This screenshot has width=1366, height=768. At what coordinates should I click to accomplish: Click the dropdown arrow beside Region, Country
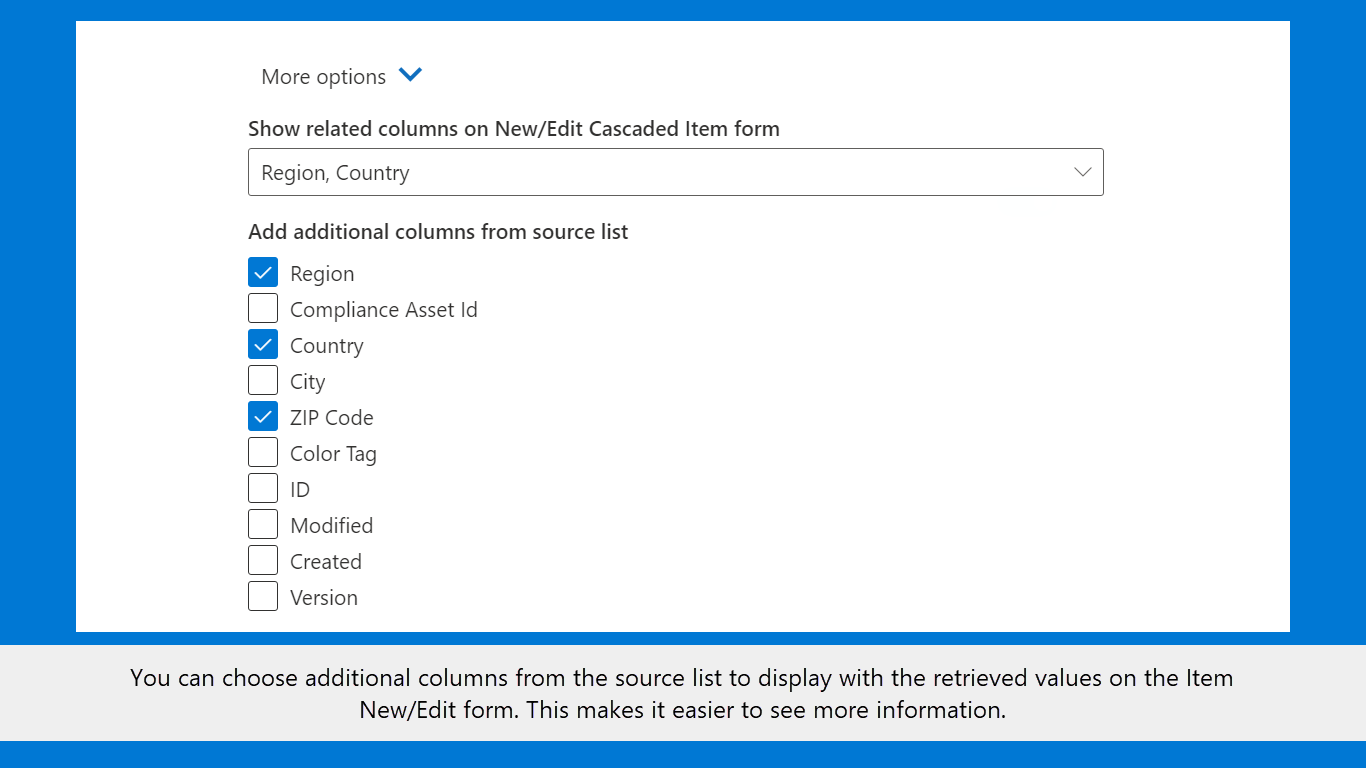click(x=1082, y=172)
